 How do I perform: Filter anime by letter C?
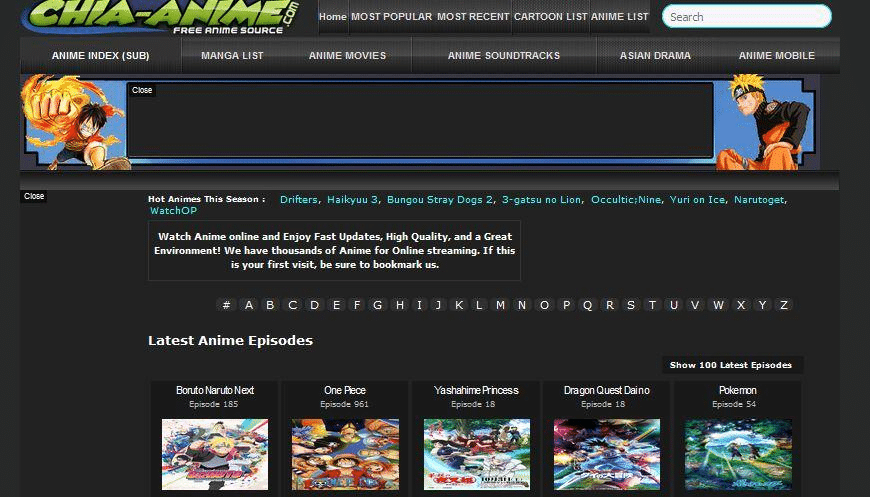[x=292, y=305]
